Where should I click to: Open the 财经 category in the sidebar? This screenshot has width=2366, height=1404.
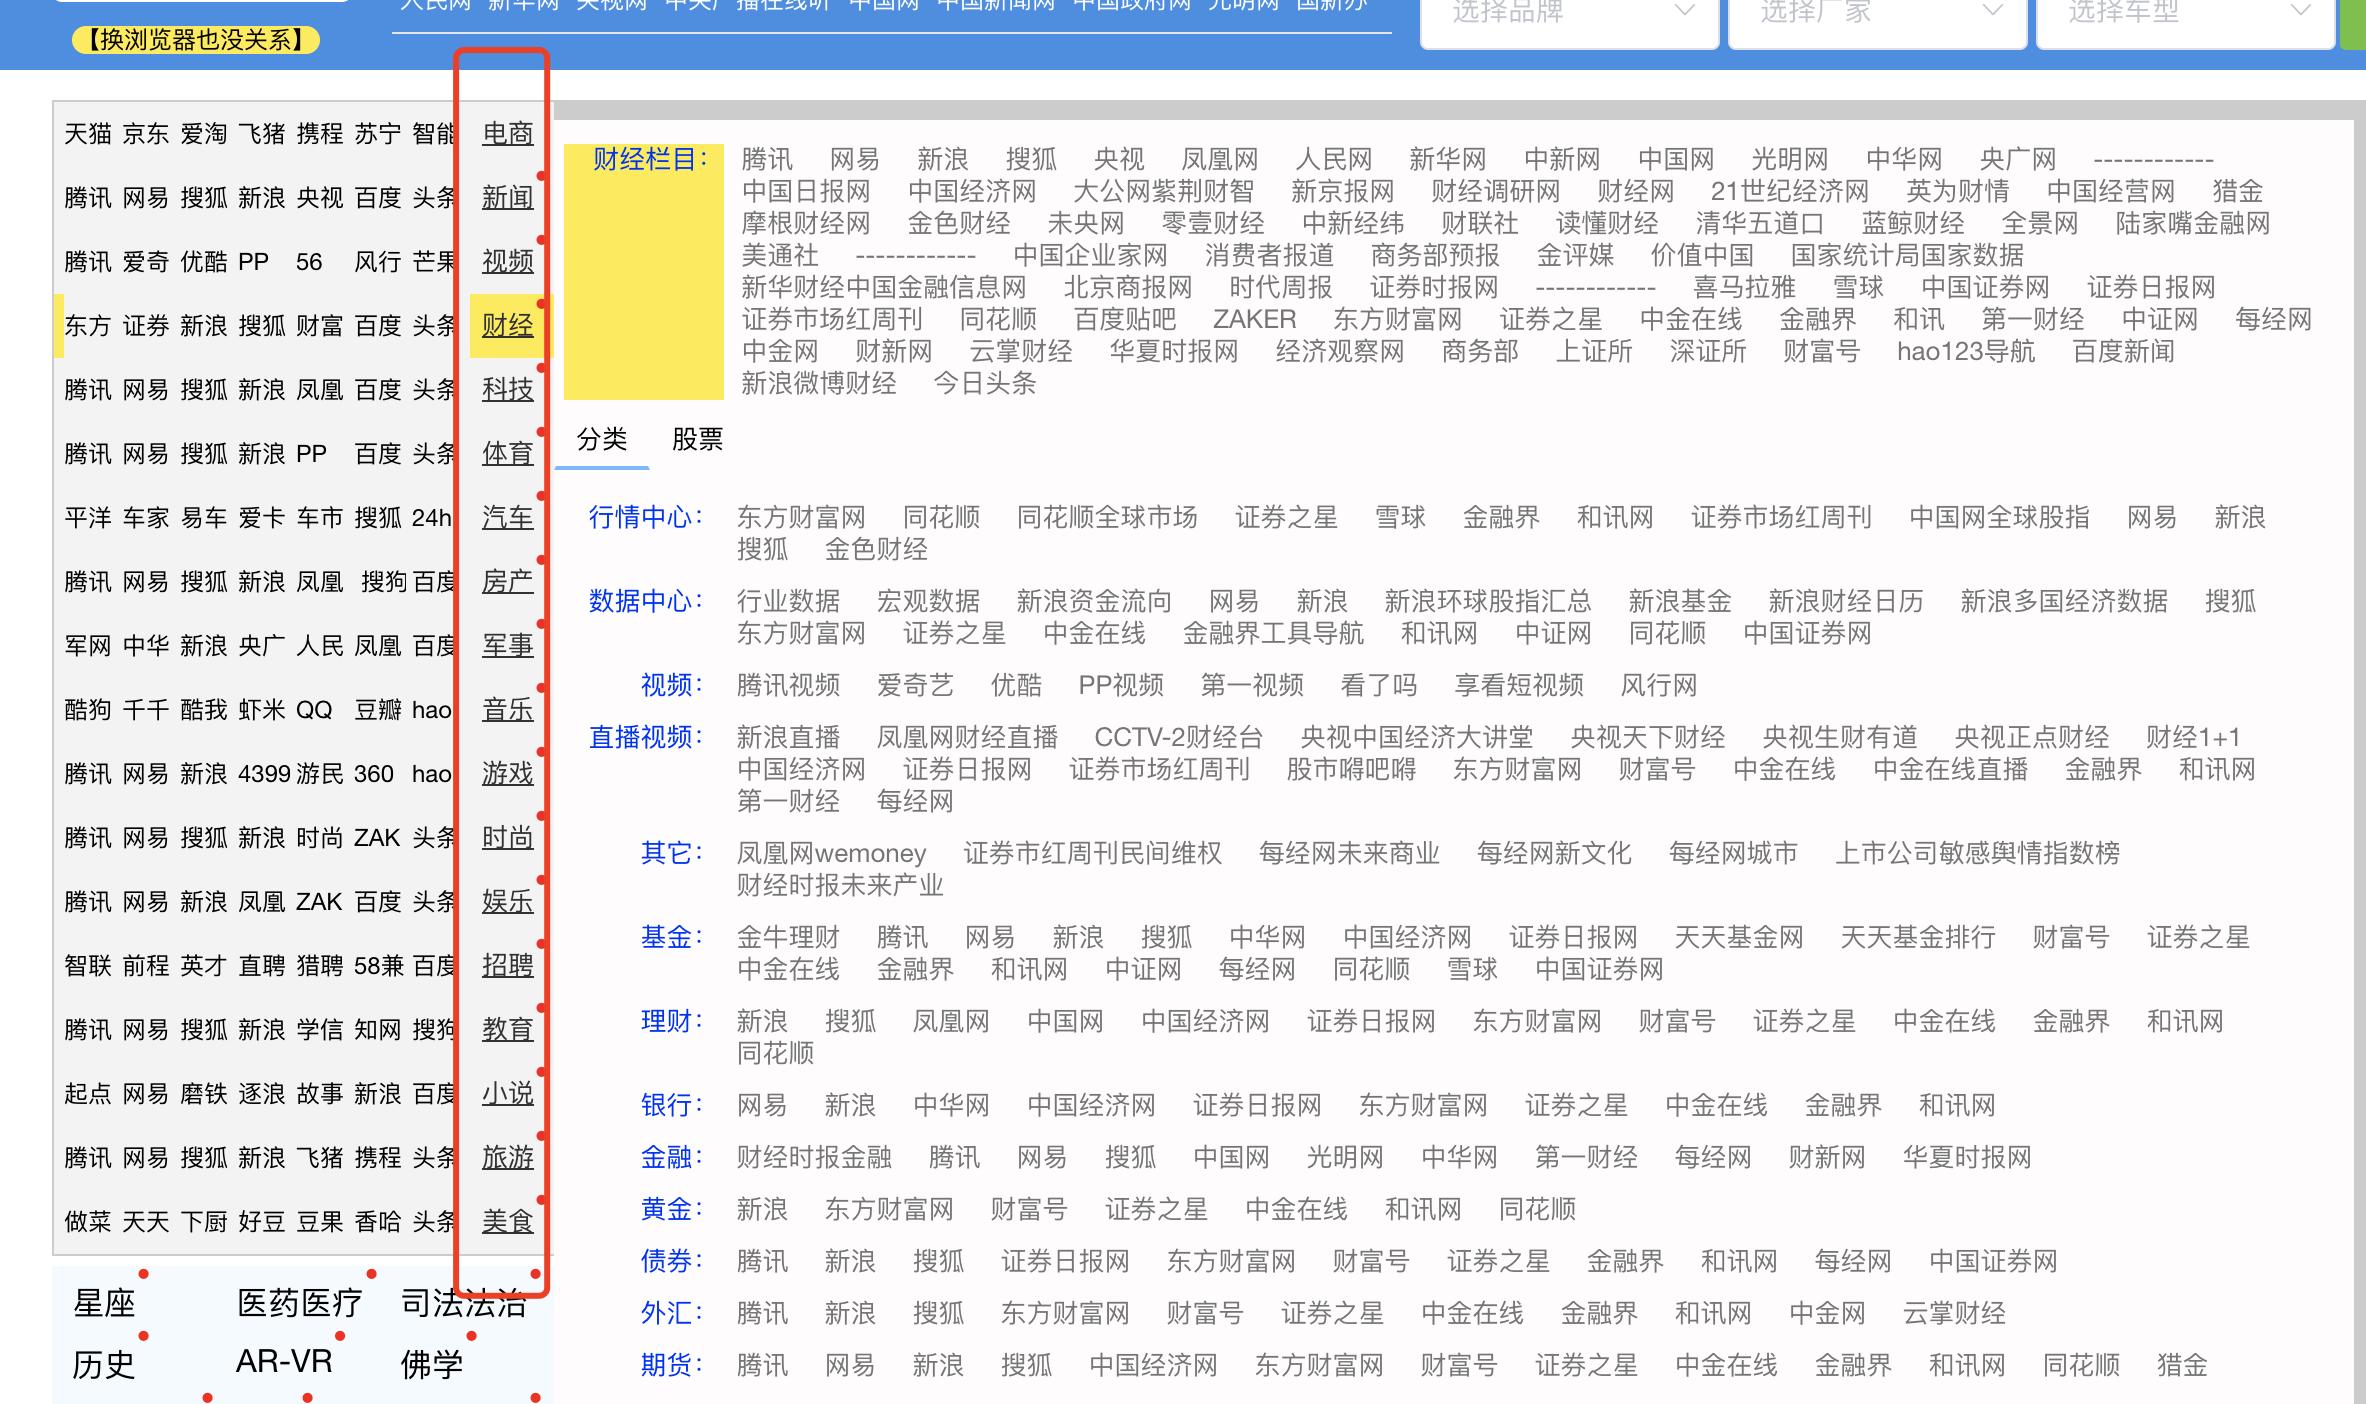coord(507,325)
